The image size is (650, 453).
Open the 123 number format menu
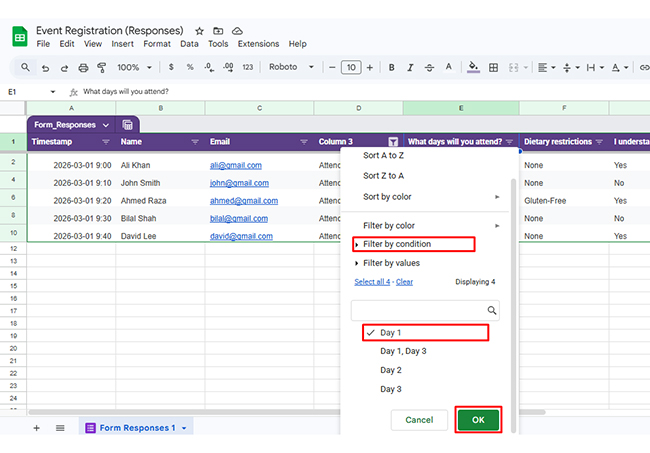(247, 67)
